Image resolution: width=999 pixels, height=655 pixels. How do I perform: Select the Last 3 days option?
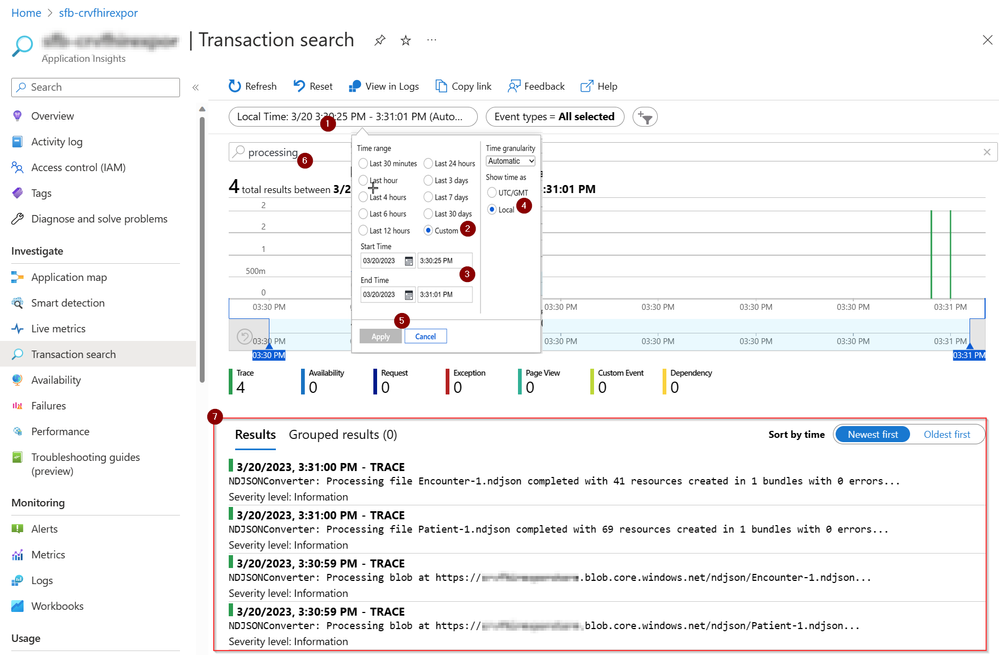click(428, 180)
